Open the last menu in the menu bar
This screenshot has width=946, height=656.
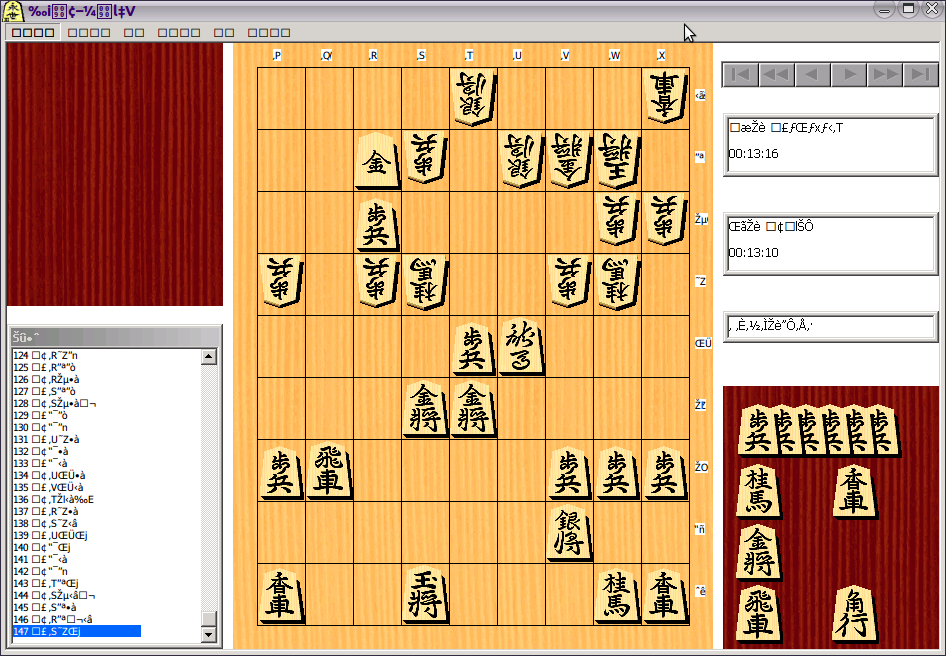tap(269, 33)
